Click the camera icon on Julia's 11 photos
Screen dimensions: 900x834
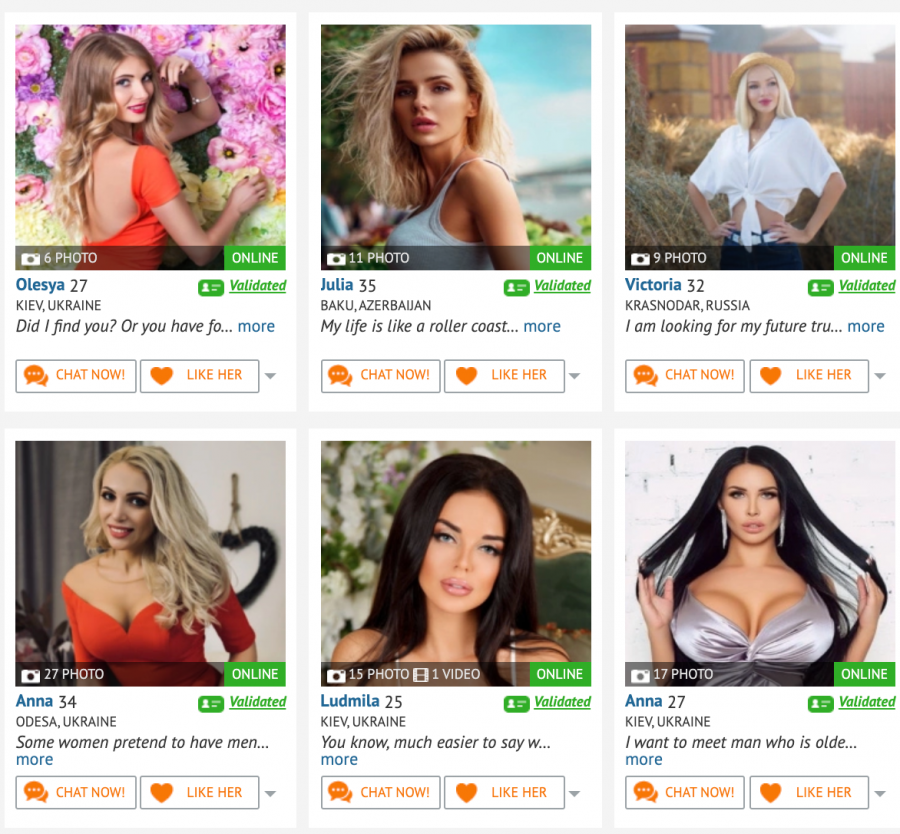point(336,259)
